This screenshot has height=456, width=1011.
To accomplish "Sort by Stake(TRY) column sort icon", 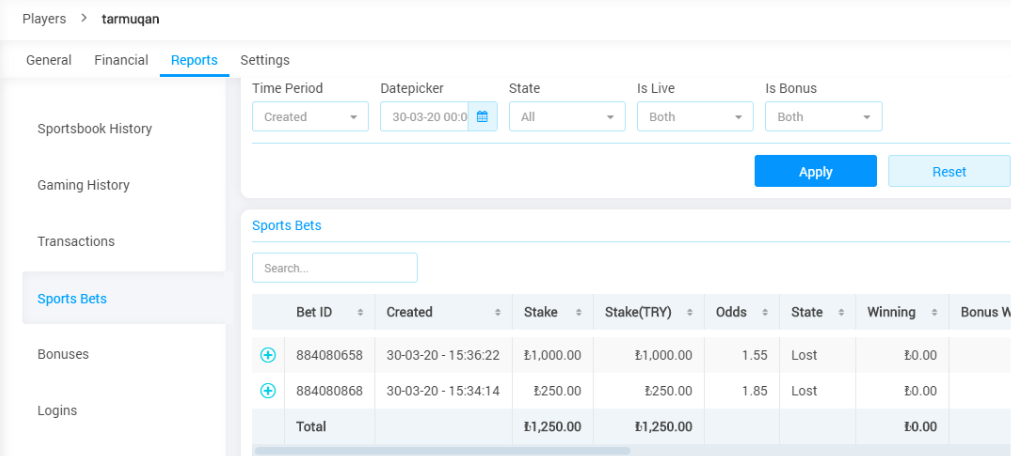I will click(689, 313).
